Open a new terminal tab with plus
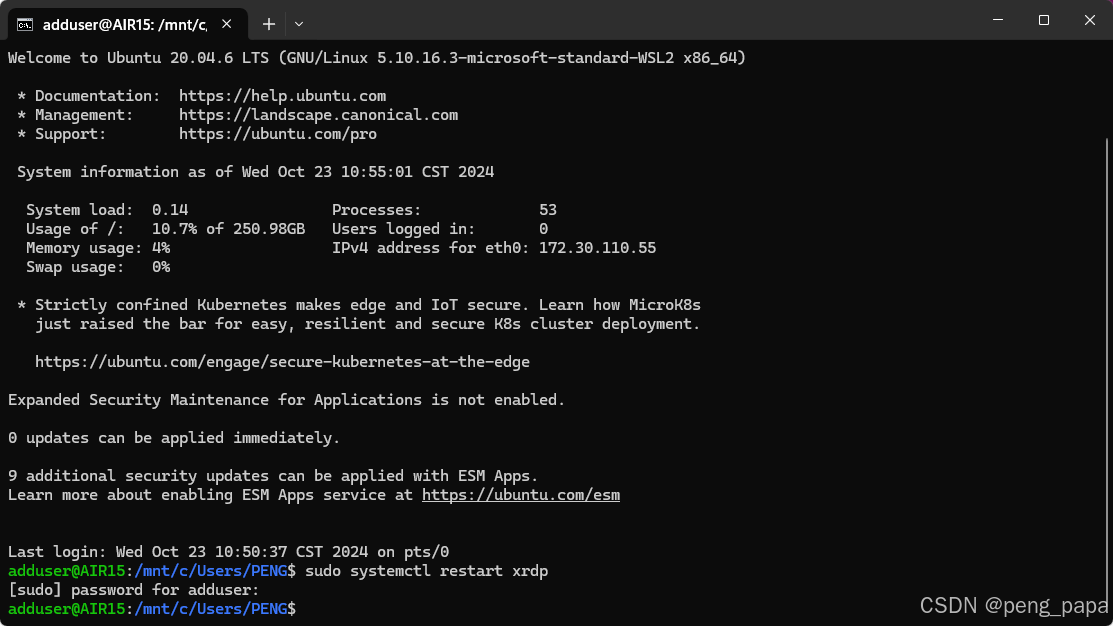The height and width of the screenshot is (626, 1113). click(268, 24)
